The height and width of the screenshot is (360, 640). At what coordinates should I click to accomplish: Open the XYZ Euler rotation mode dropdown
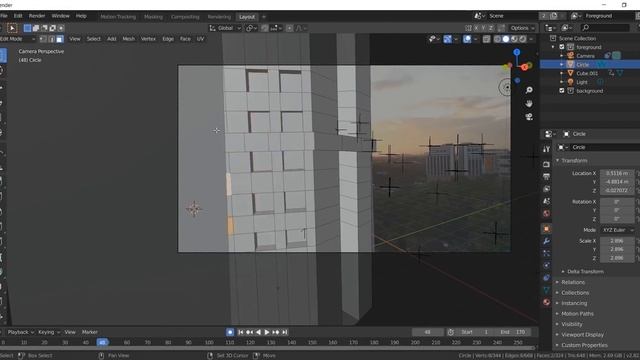click(618, 230)
